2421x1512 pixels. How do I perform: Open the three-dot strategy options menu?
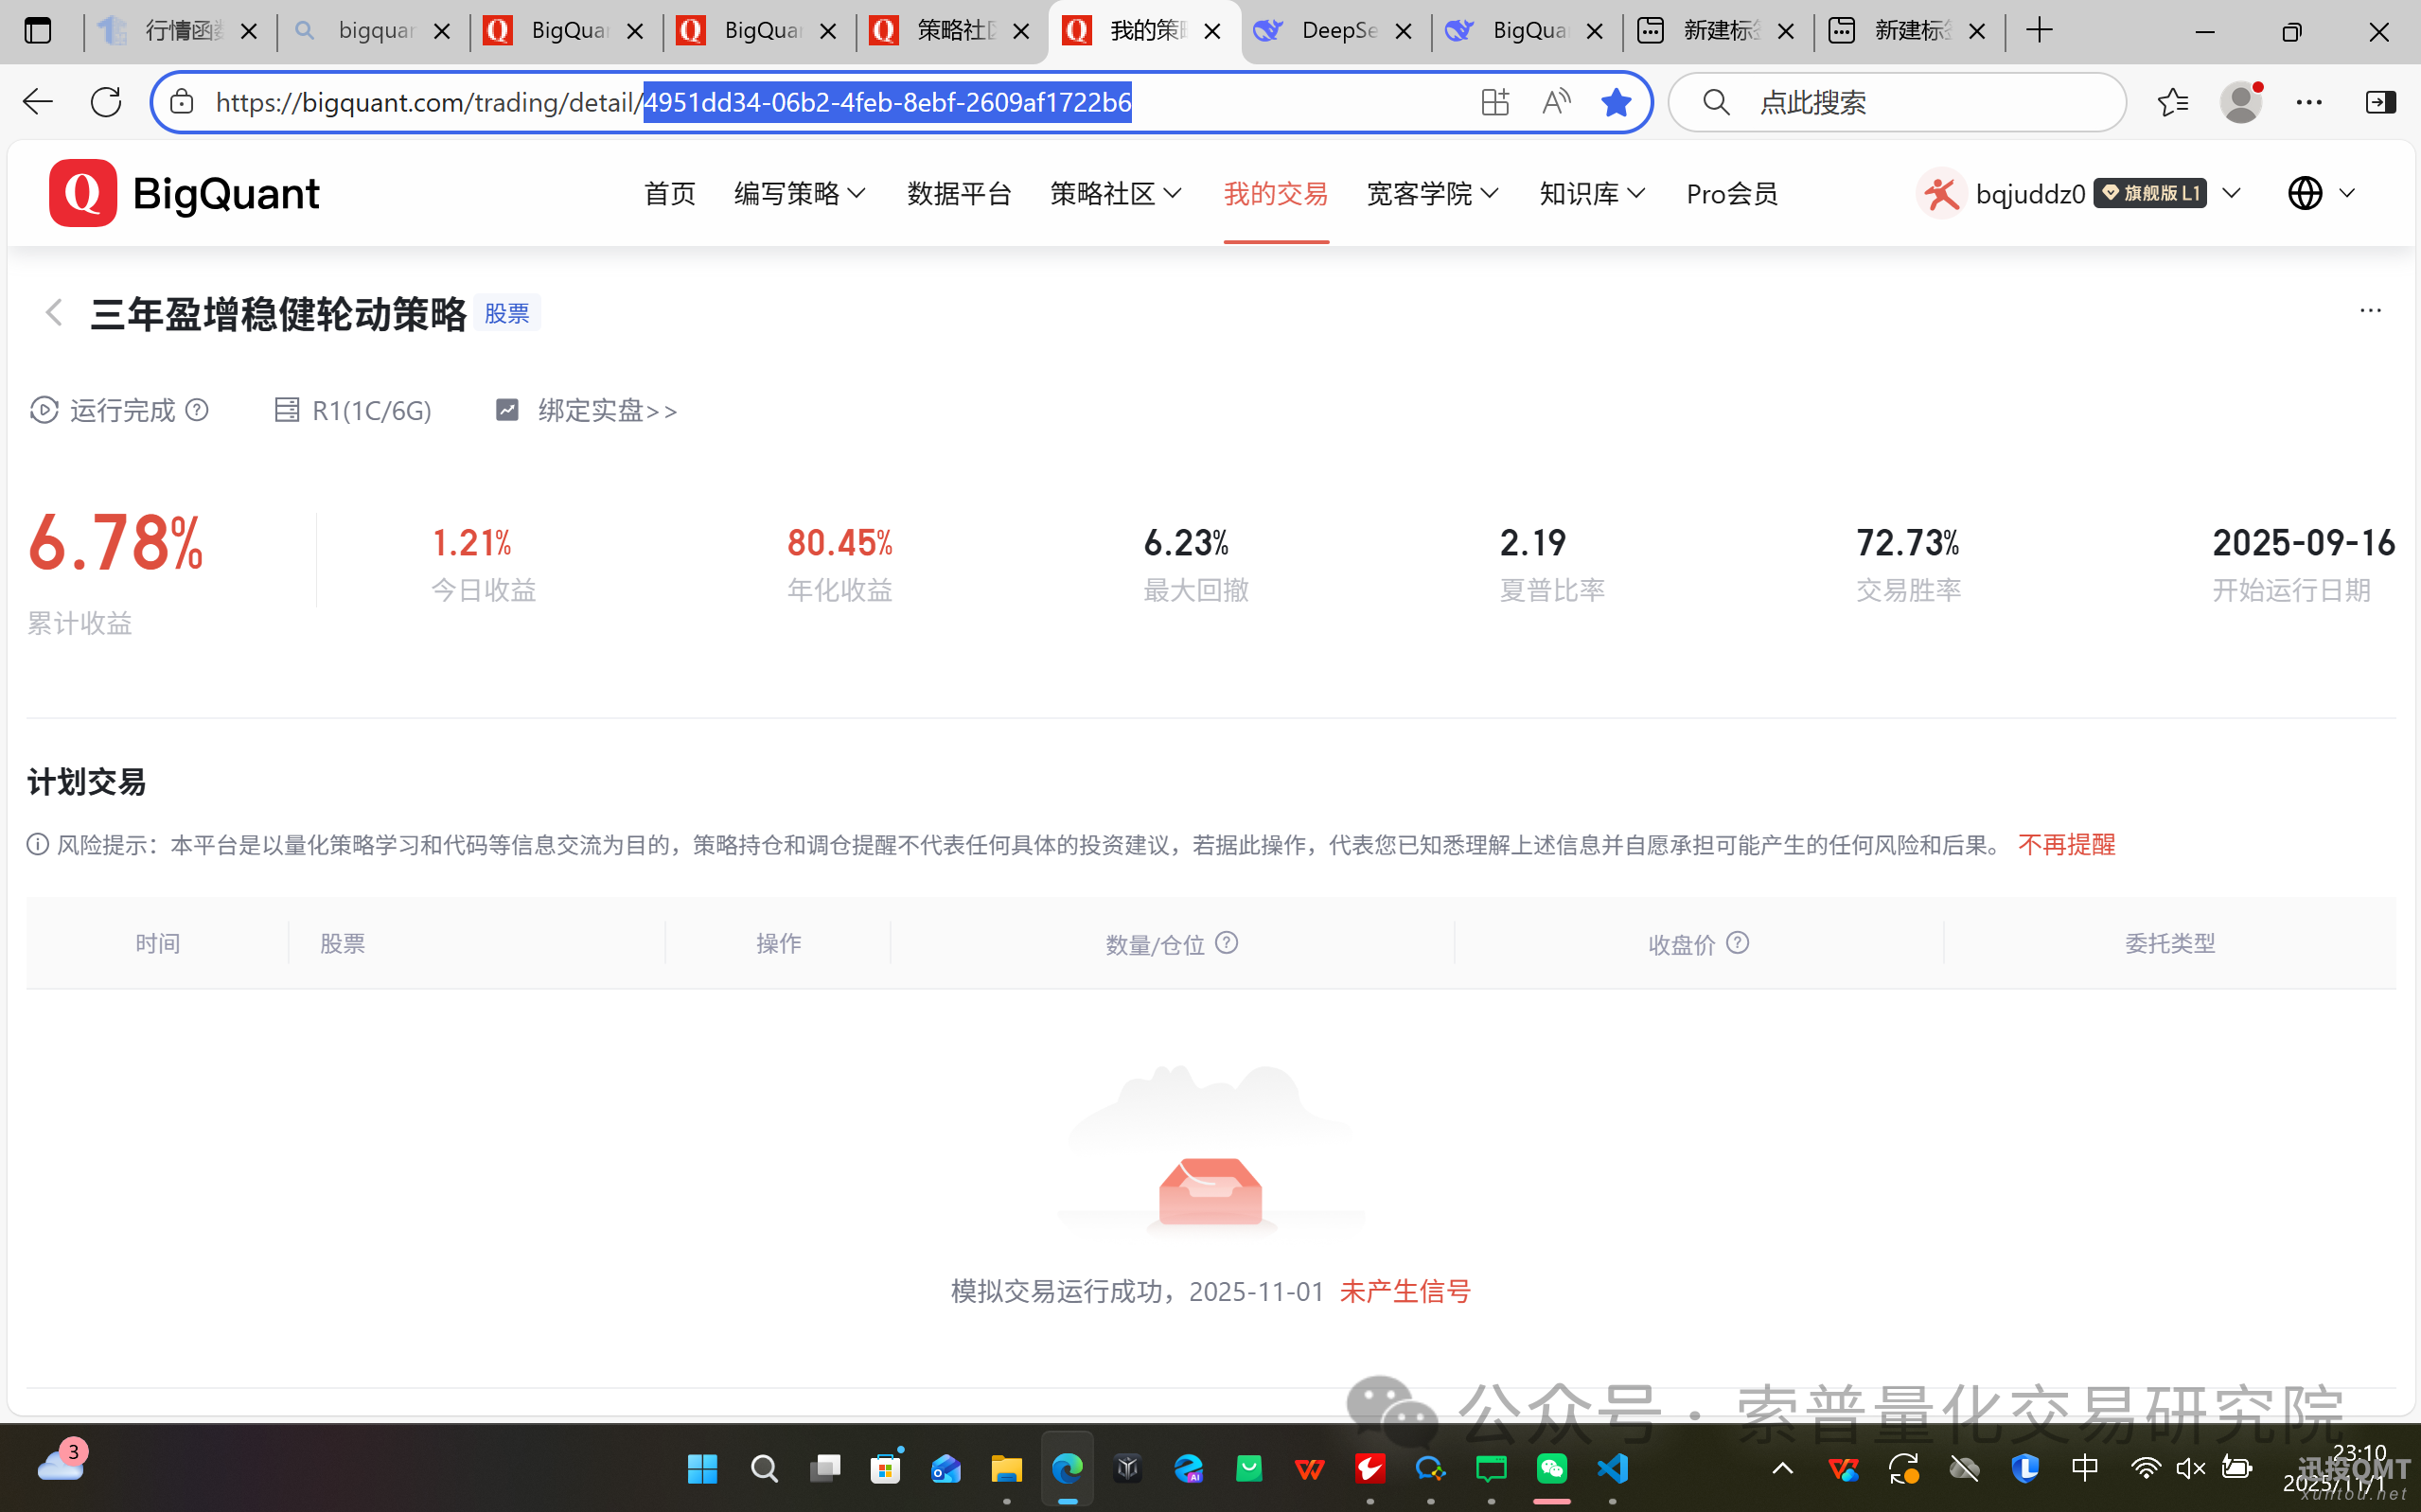[x=2370, y=311]
